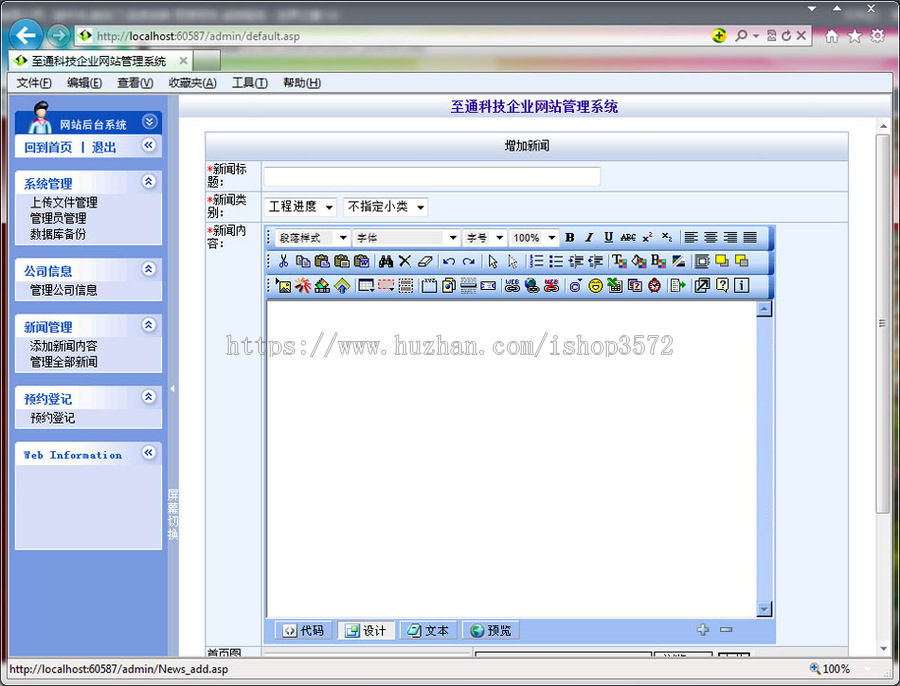Insert a WEB hyperlink
Image resolution: width=900 pixels, height=686 pixels.
click(x=512, y=285)
